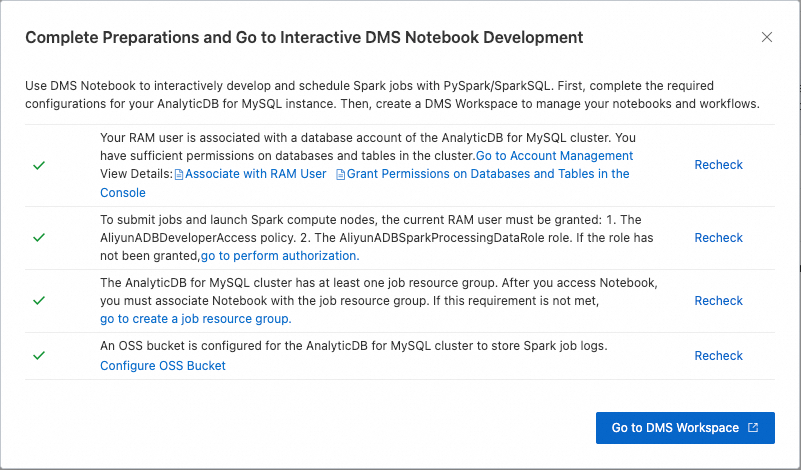
Task: Follow the go to create a job resource group link
Action: tap(196, 319)
